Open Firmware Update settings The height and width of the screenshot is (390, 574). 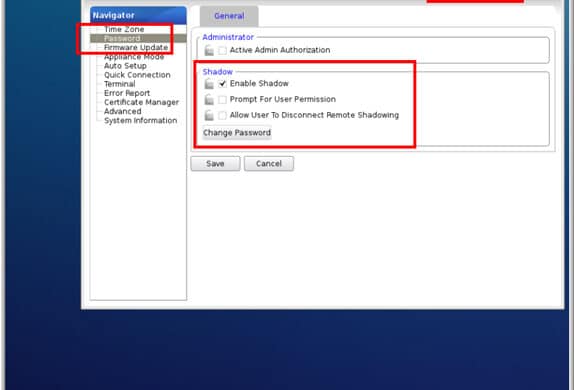coord(136,48)
